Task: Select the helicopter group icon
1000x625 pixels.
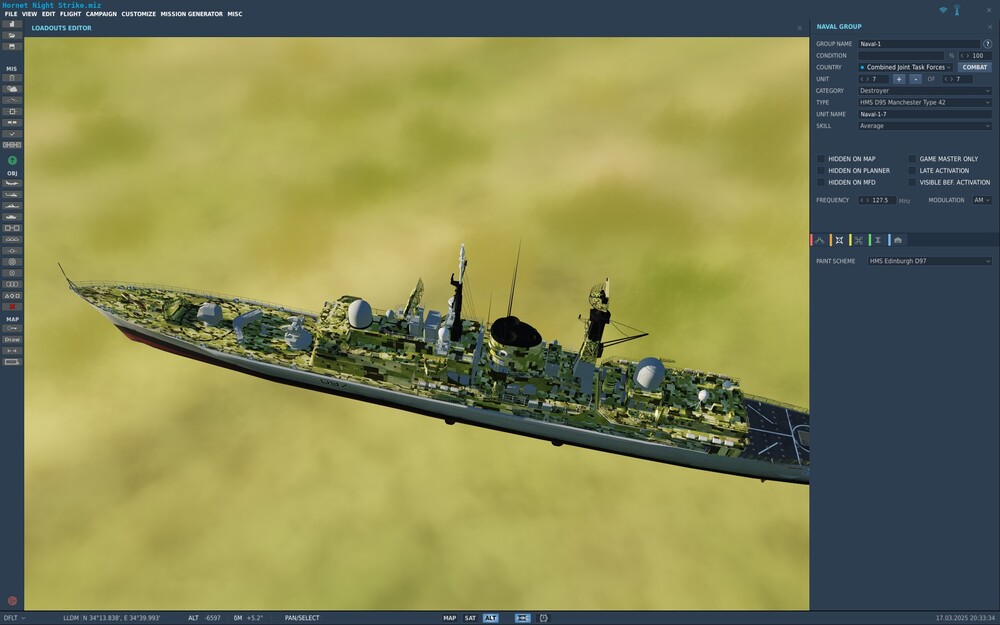Action: coord(12,195)
